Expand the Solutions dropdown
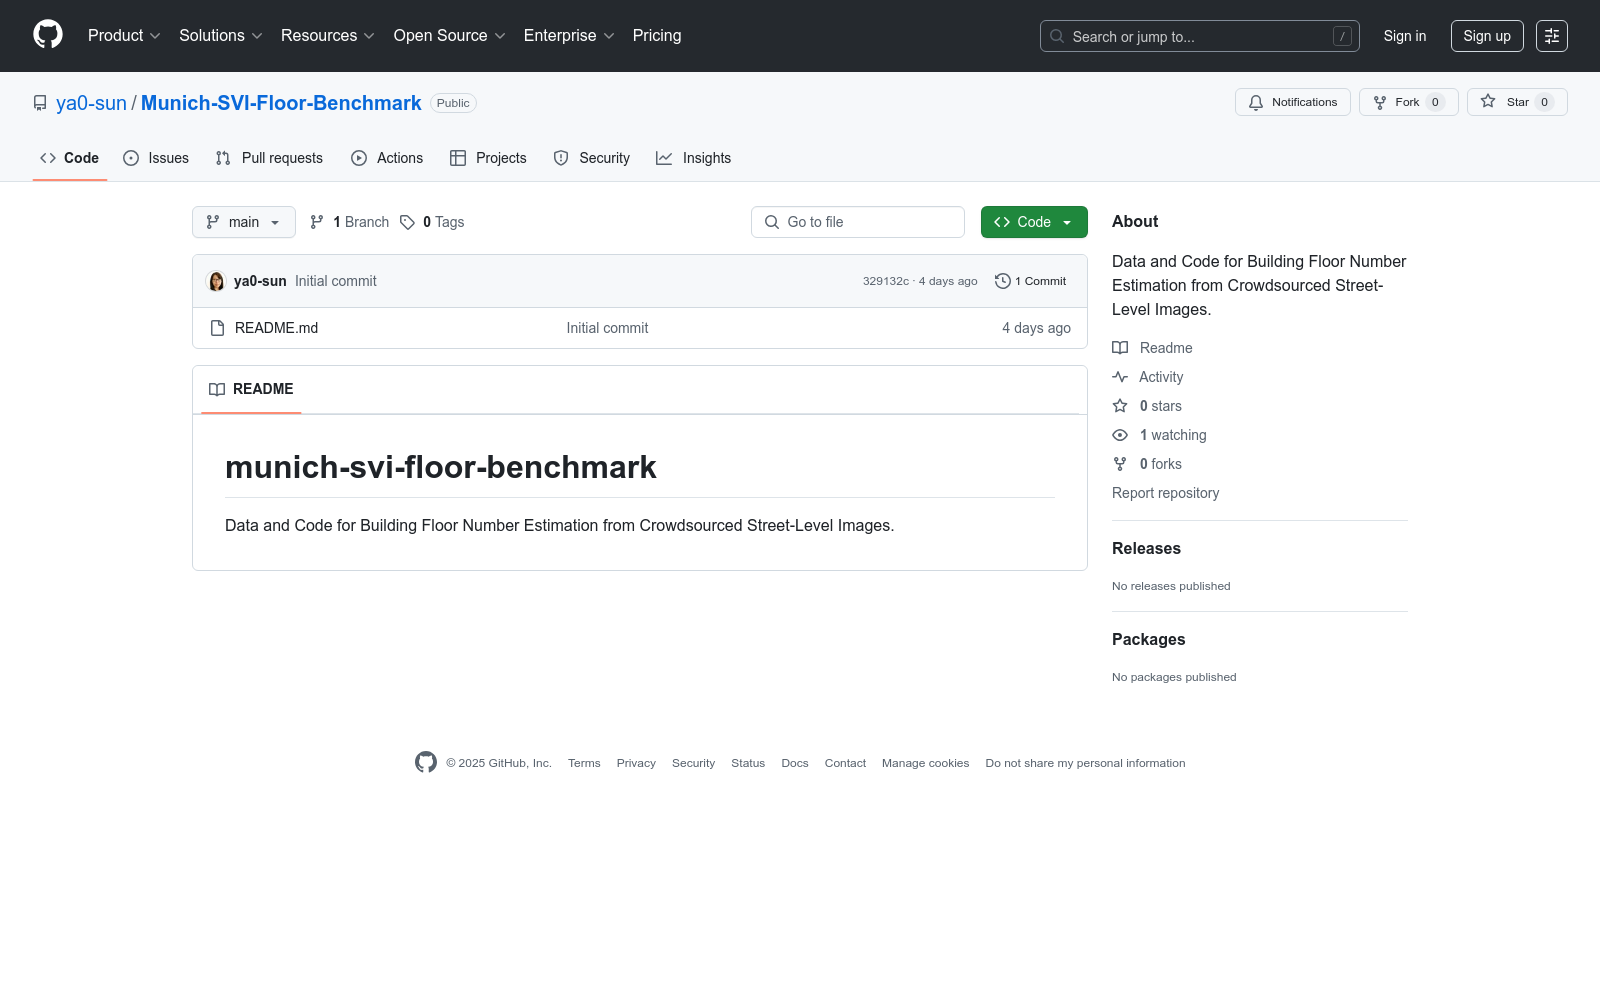The width and height of the screenshot is (1600, 1000). click(x=221, y=36)
